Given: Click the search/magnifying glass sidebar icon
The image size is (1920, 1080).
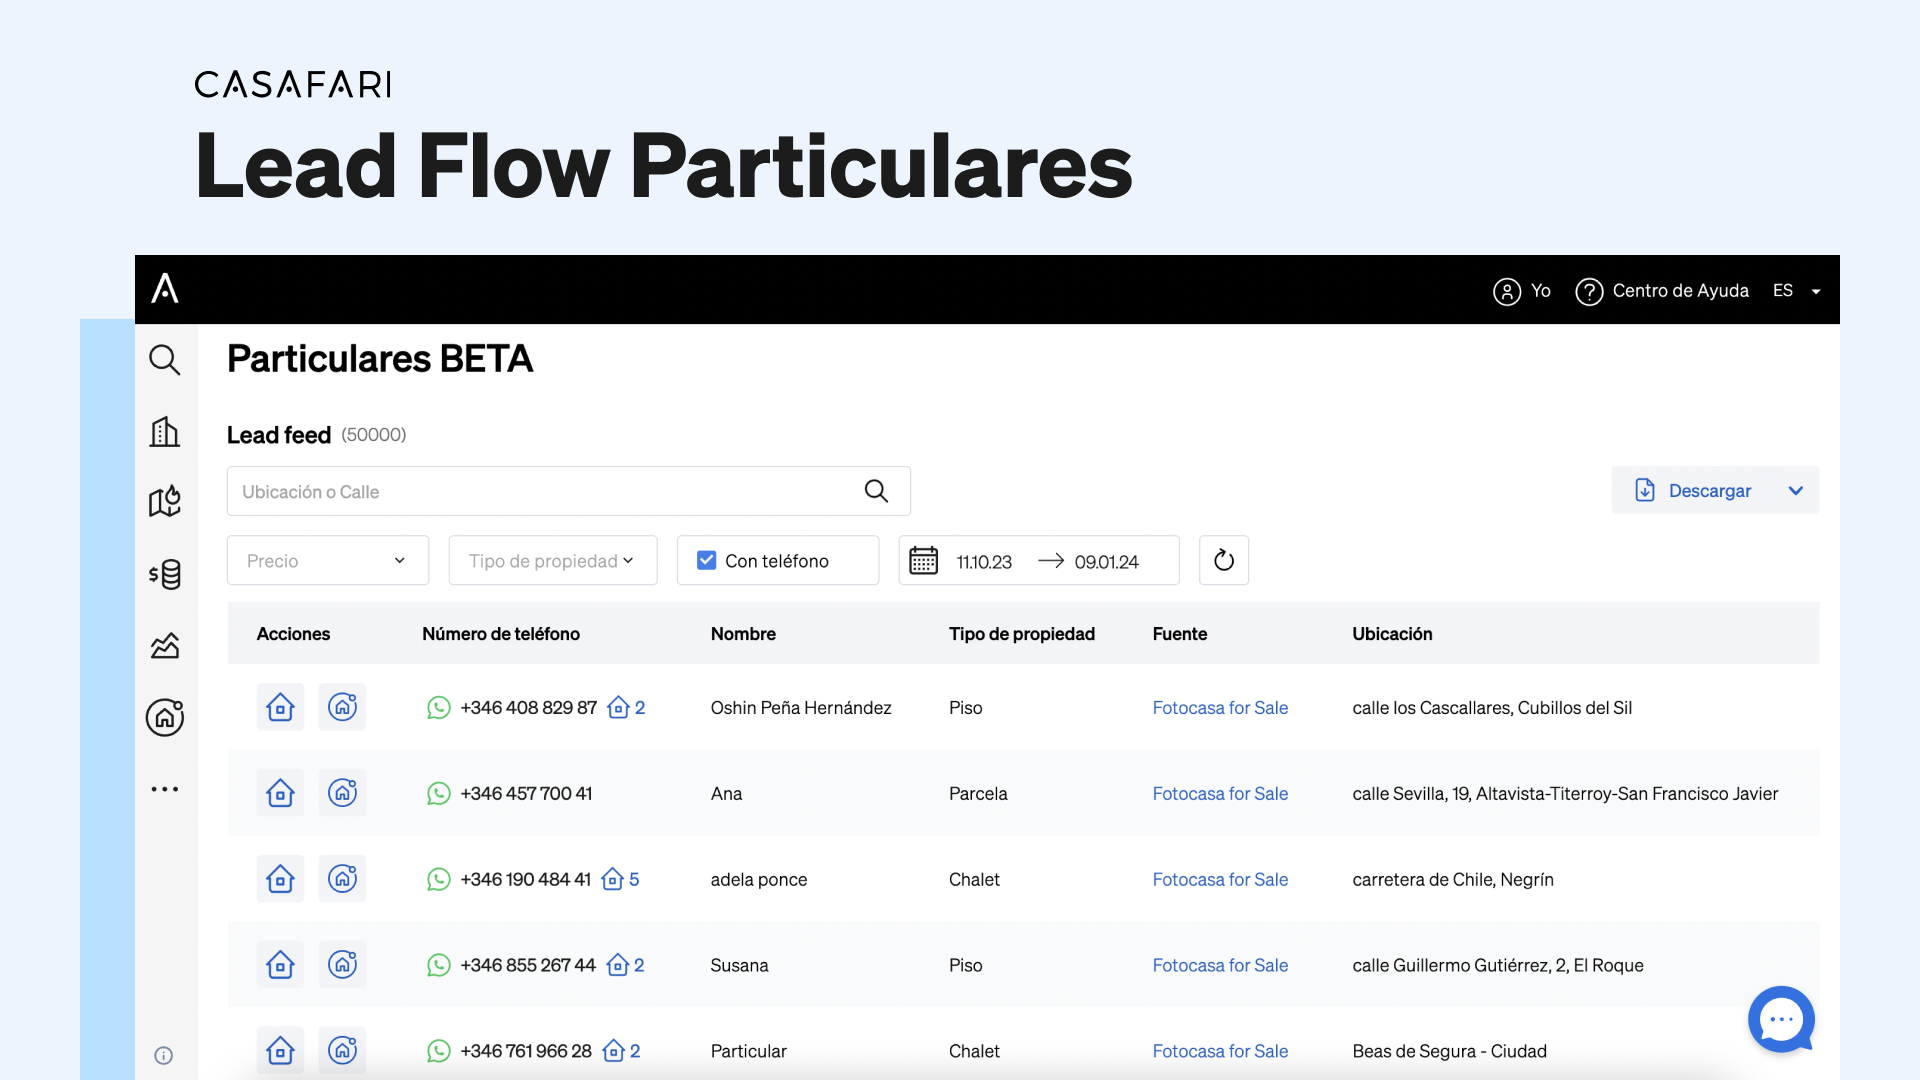Looking at the screenshot, I should pos(164,359).
